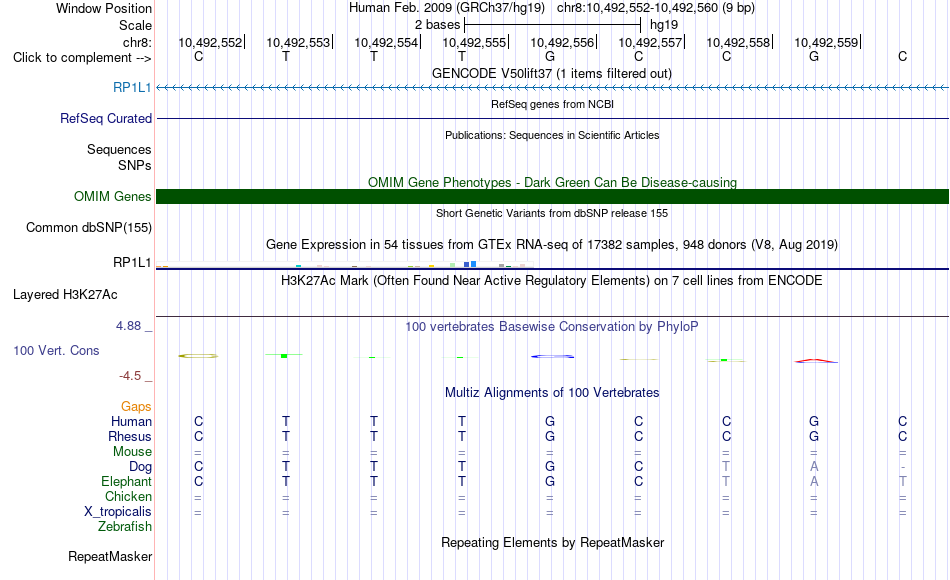Image resolution: width=950 pixels, height=580 pixels.
Task: Open the RefSeq Curated track label
Action: [x=105, y=118]
